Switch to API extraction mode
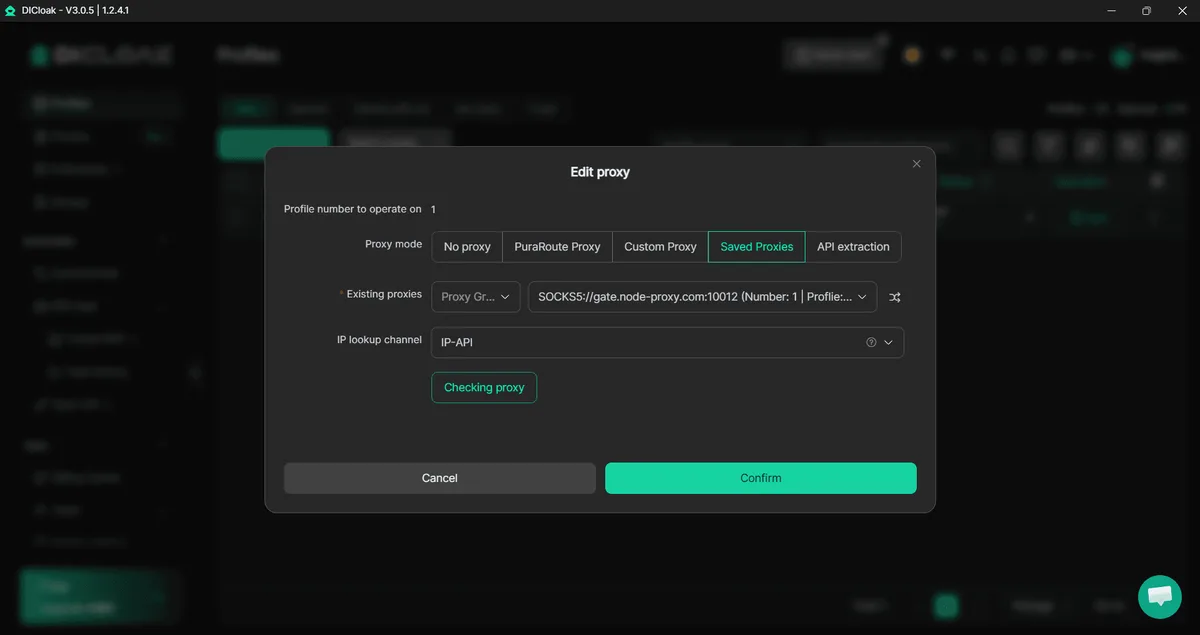This screenshot has width=1200, height=635. coord(853,247)
